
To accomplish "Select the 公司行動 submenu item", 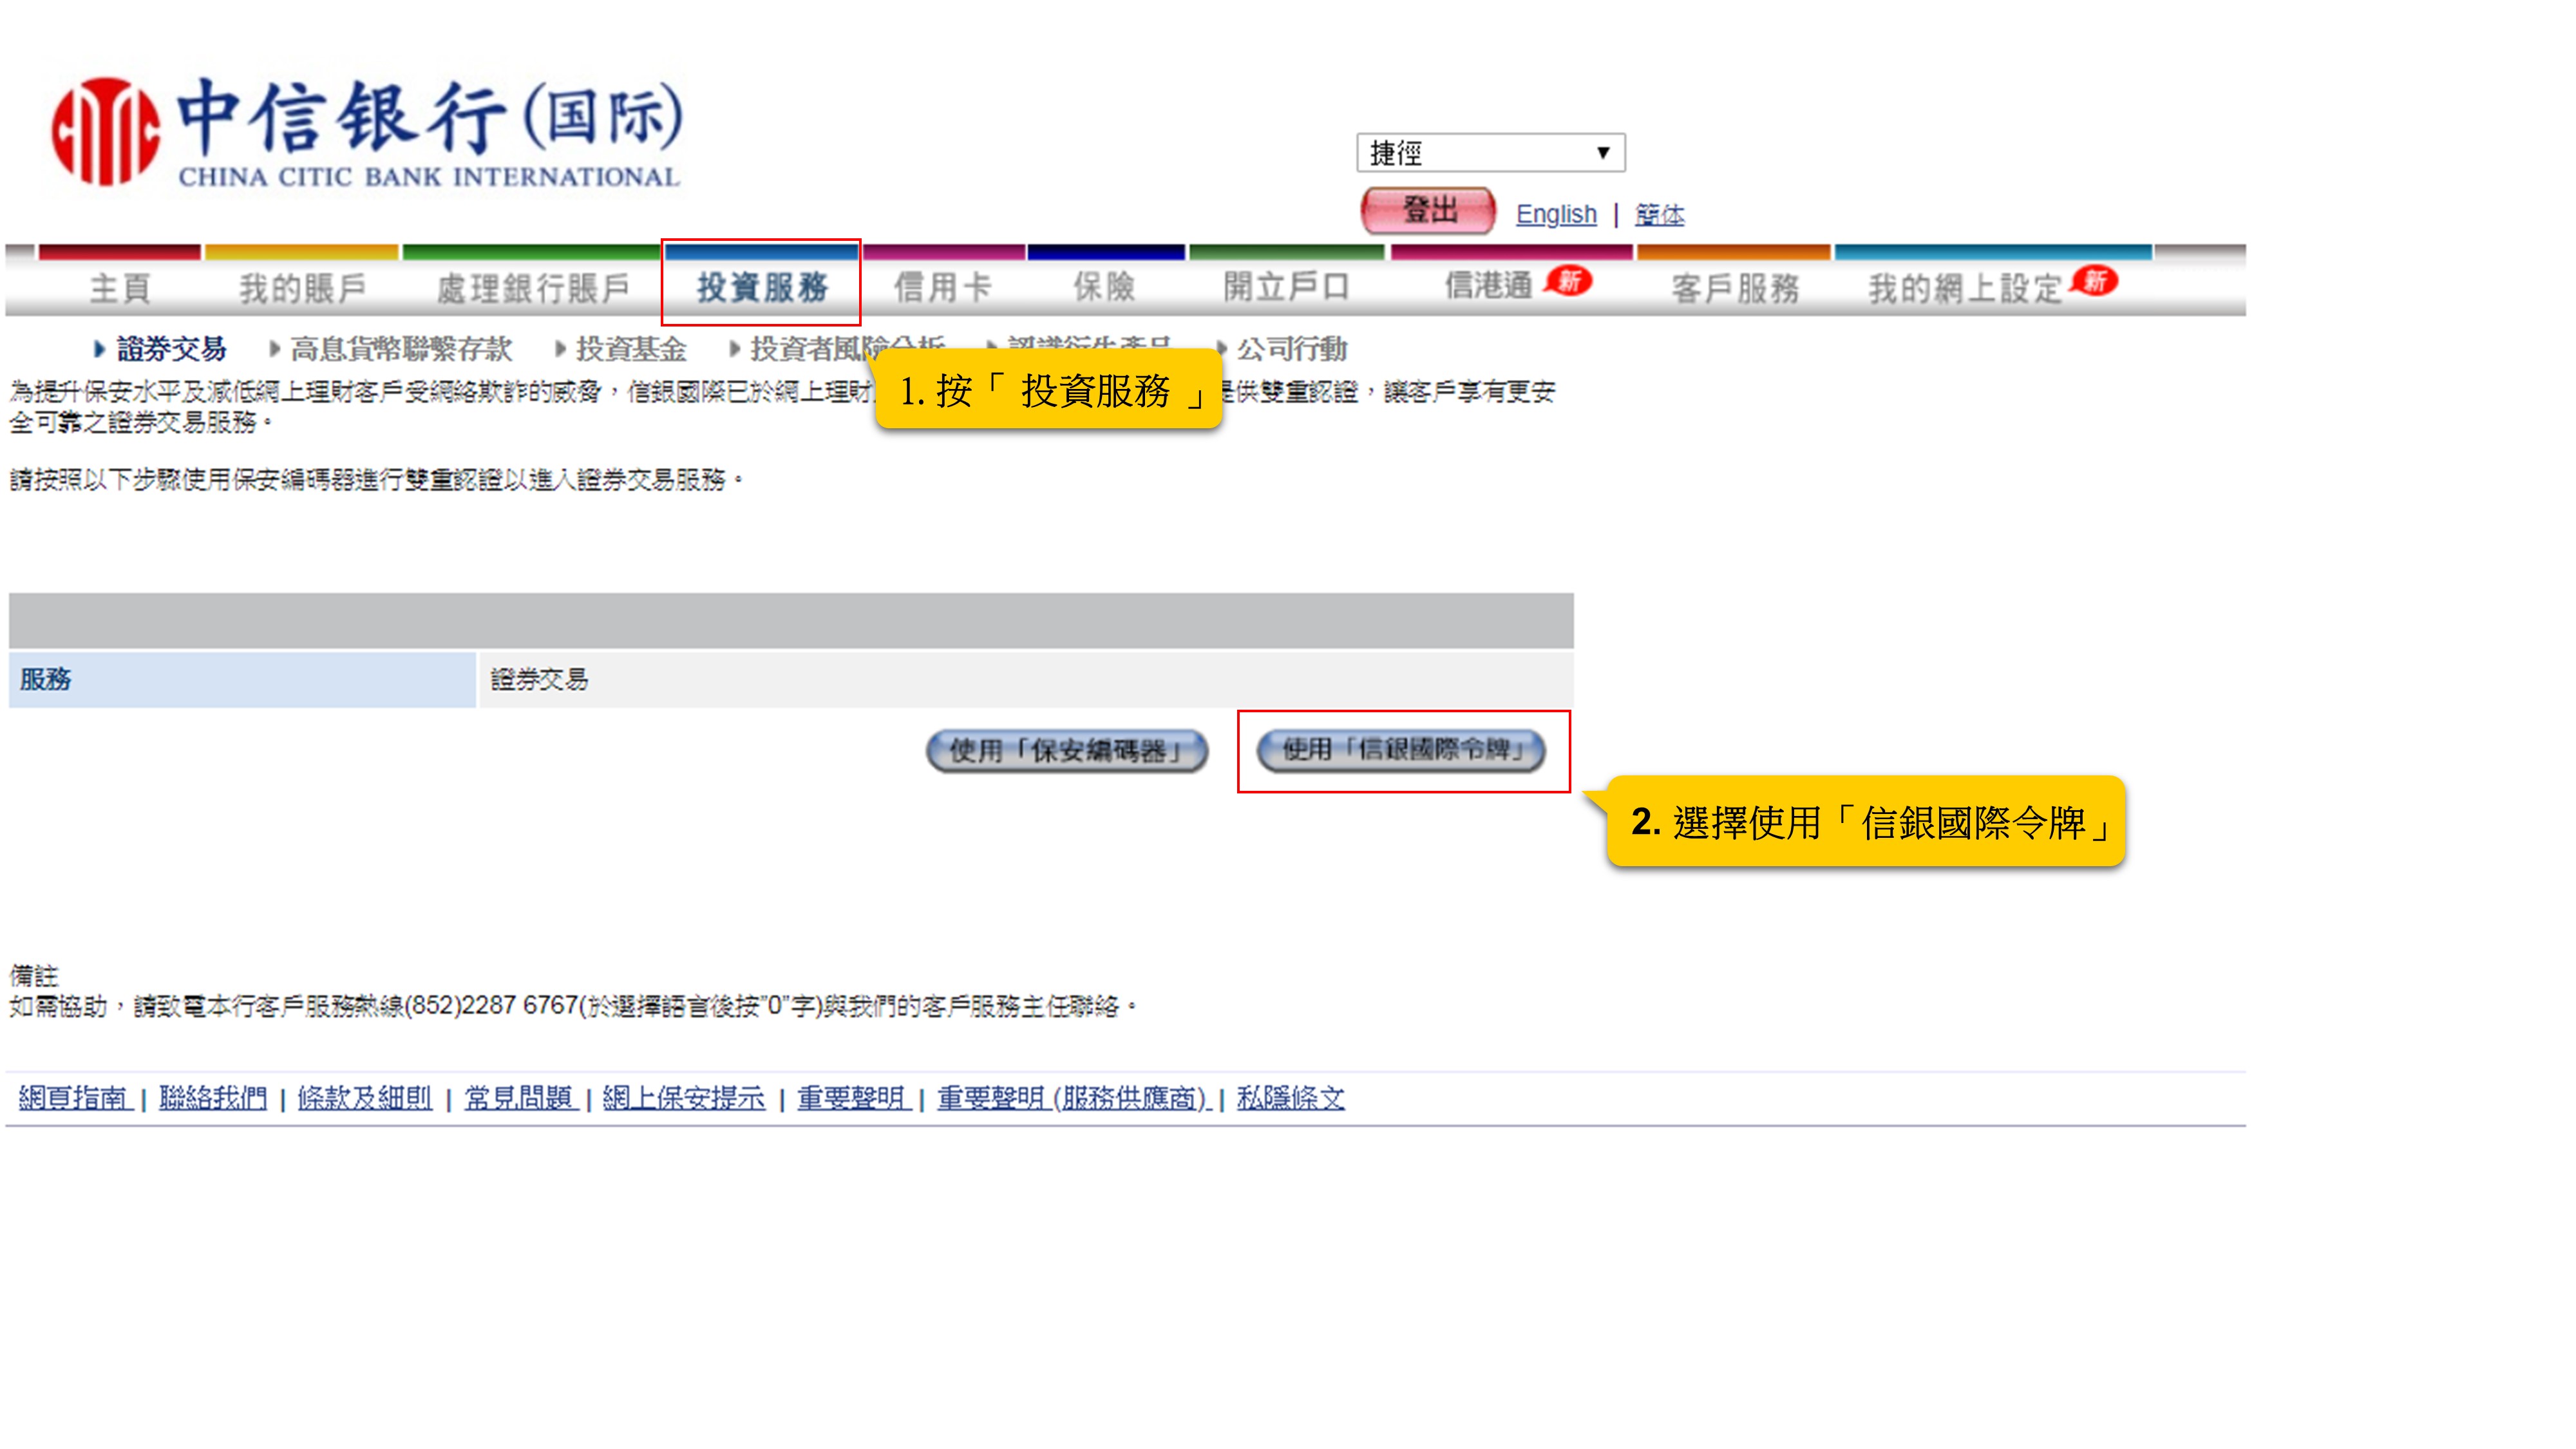I will click(x=1292, y=349).
